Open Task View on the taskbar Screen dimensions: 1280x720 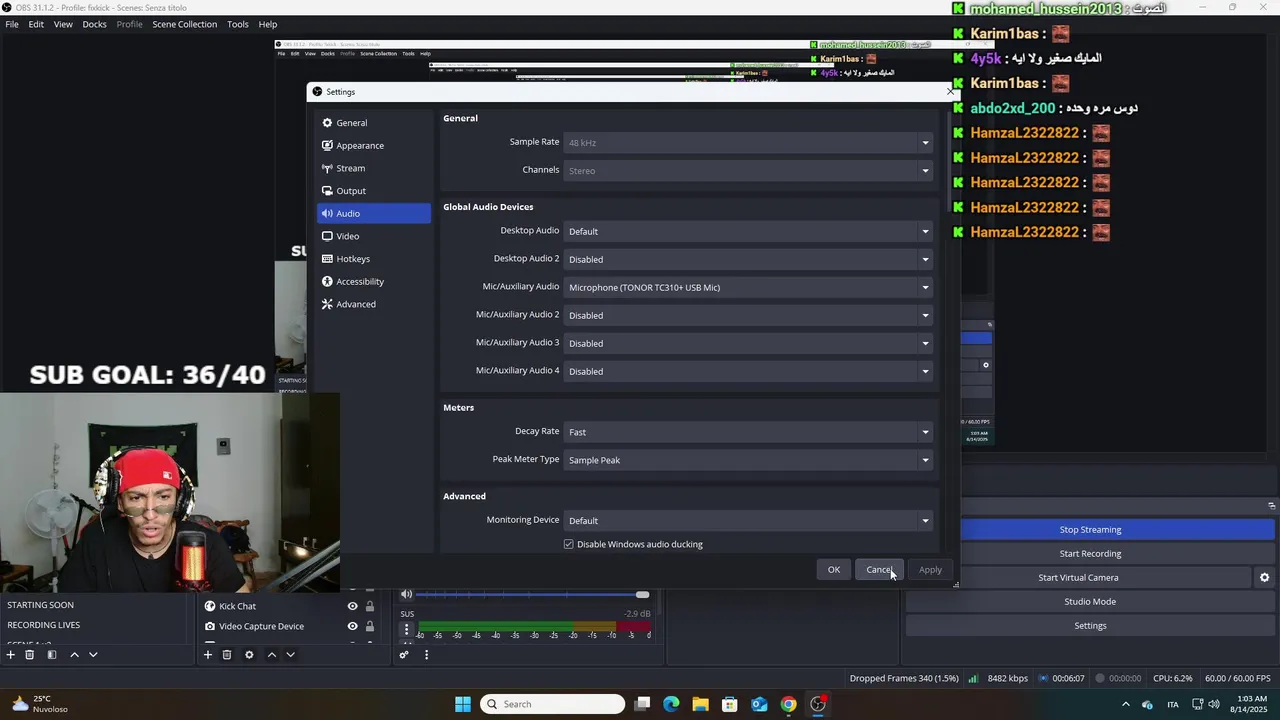pos(642,704)
